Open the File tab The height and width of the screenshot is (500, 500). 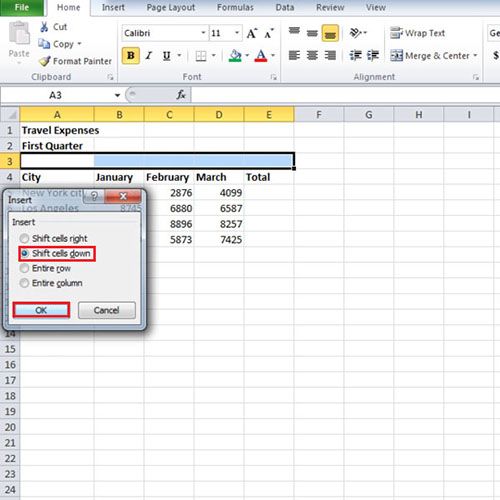point(22,7)
